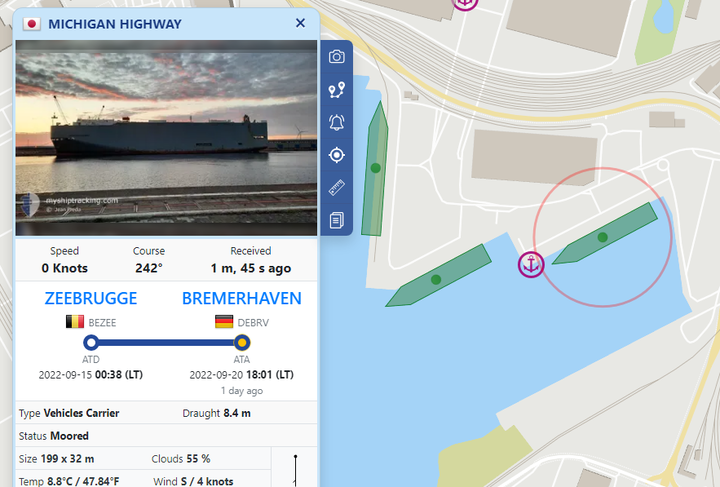Image resolution: width=720 pixels, height=487 pixels.
Task: Click the ATD departure marker on the voyage bar
Action: [x=91, y=342]
